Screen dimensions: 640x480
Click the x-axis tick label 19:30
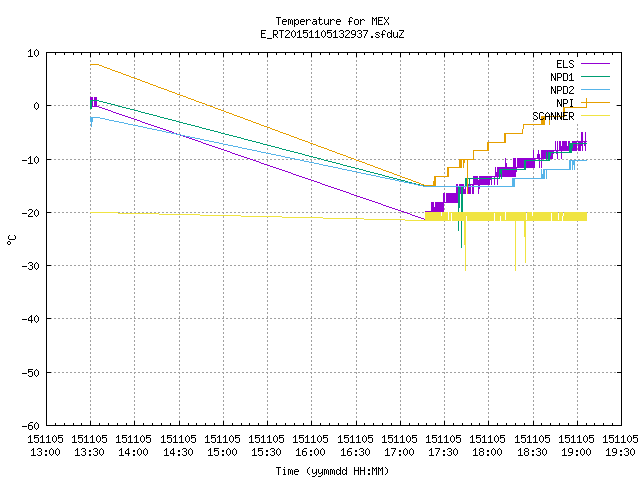pyautogui.click(x=620, y=452)
